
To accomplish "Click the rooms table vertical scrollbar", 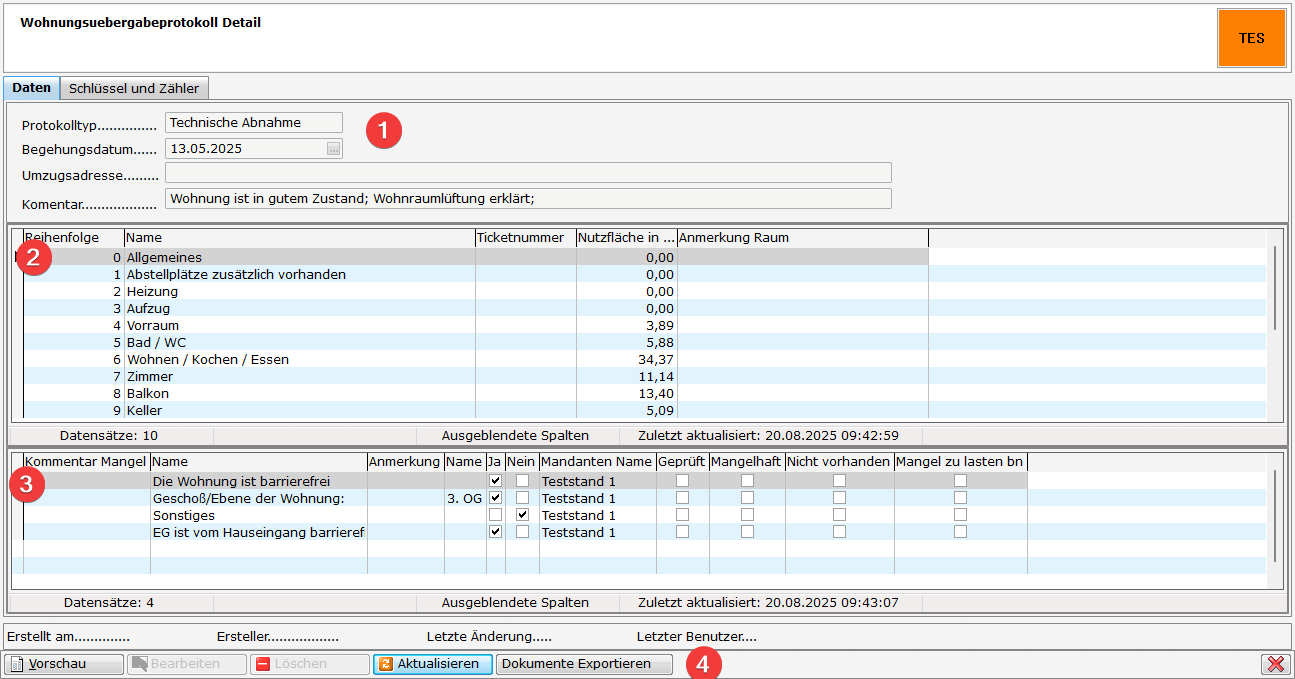I will tap(1274, 290).
